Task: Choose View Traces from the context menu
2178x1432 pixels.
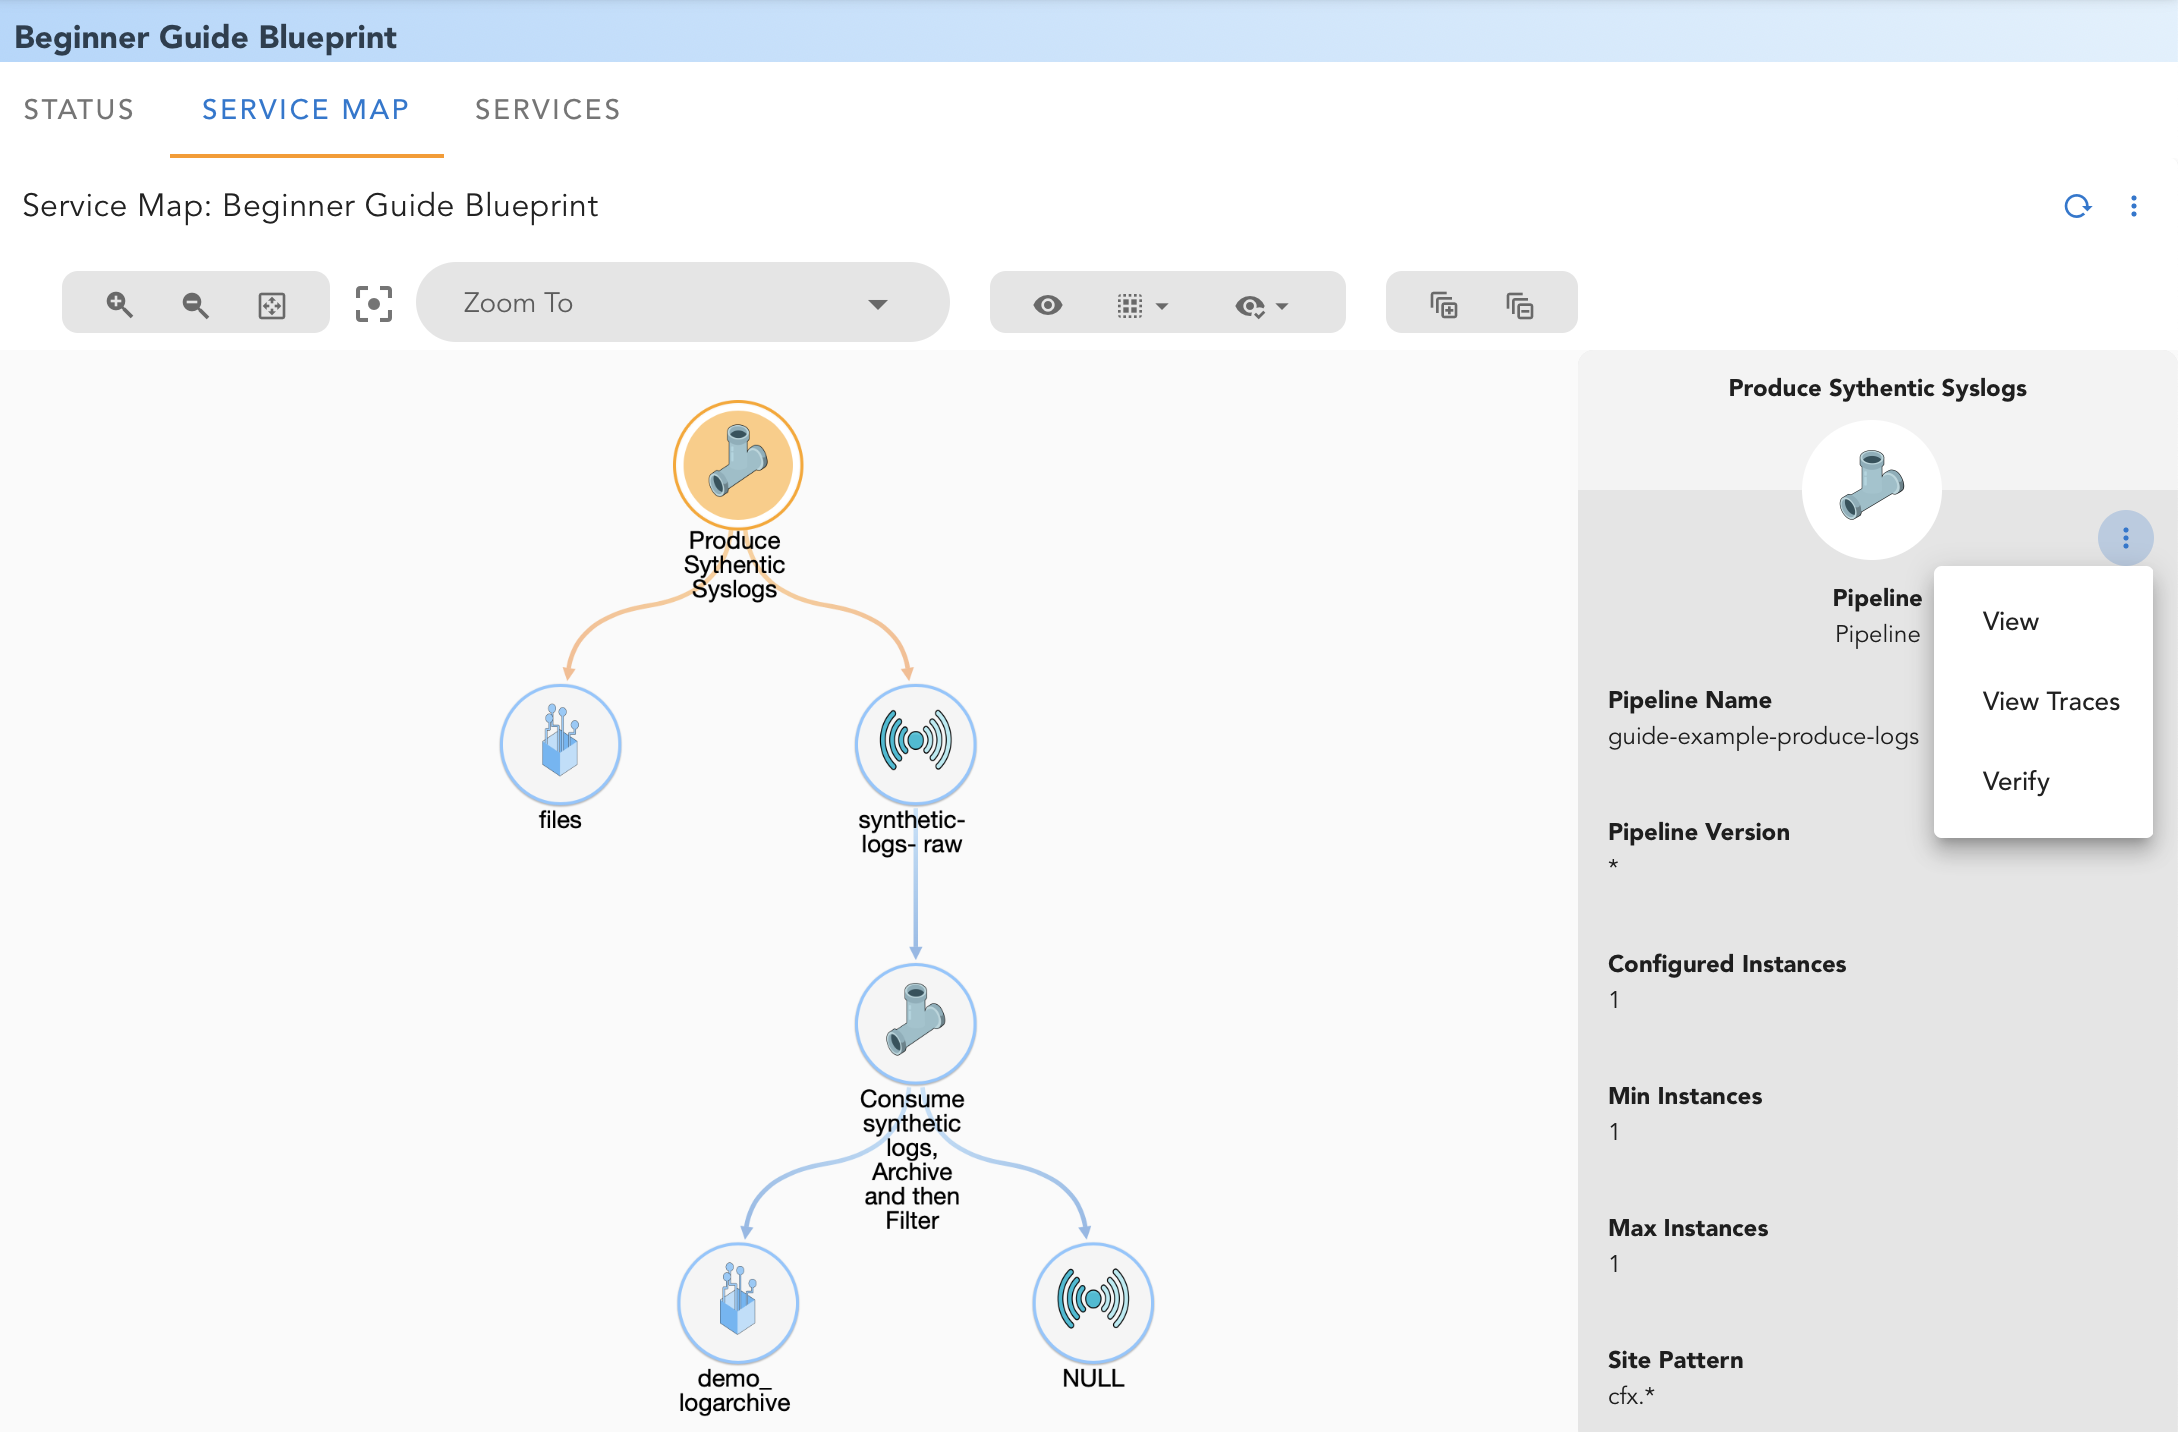Action: [2050, 701]
